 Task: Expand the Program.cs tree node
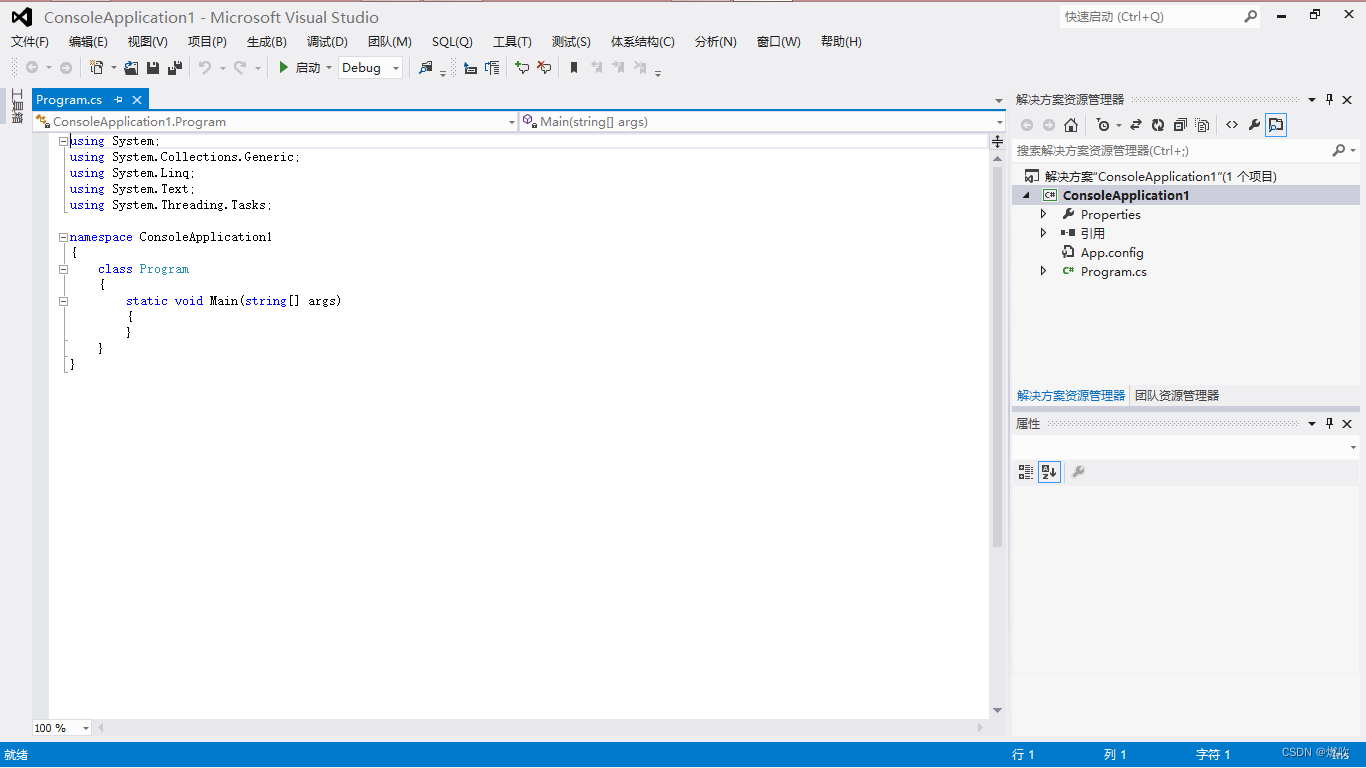(1044, 271)
